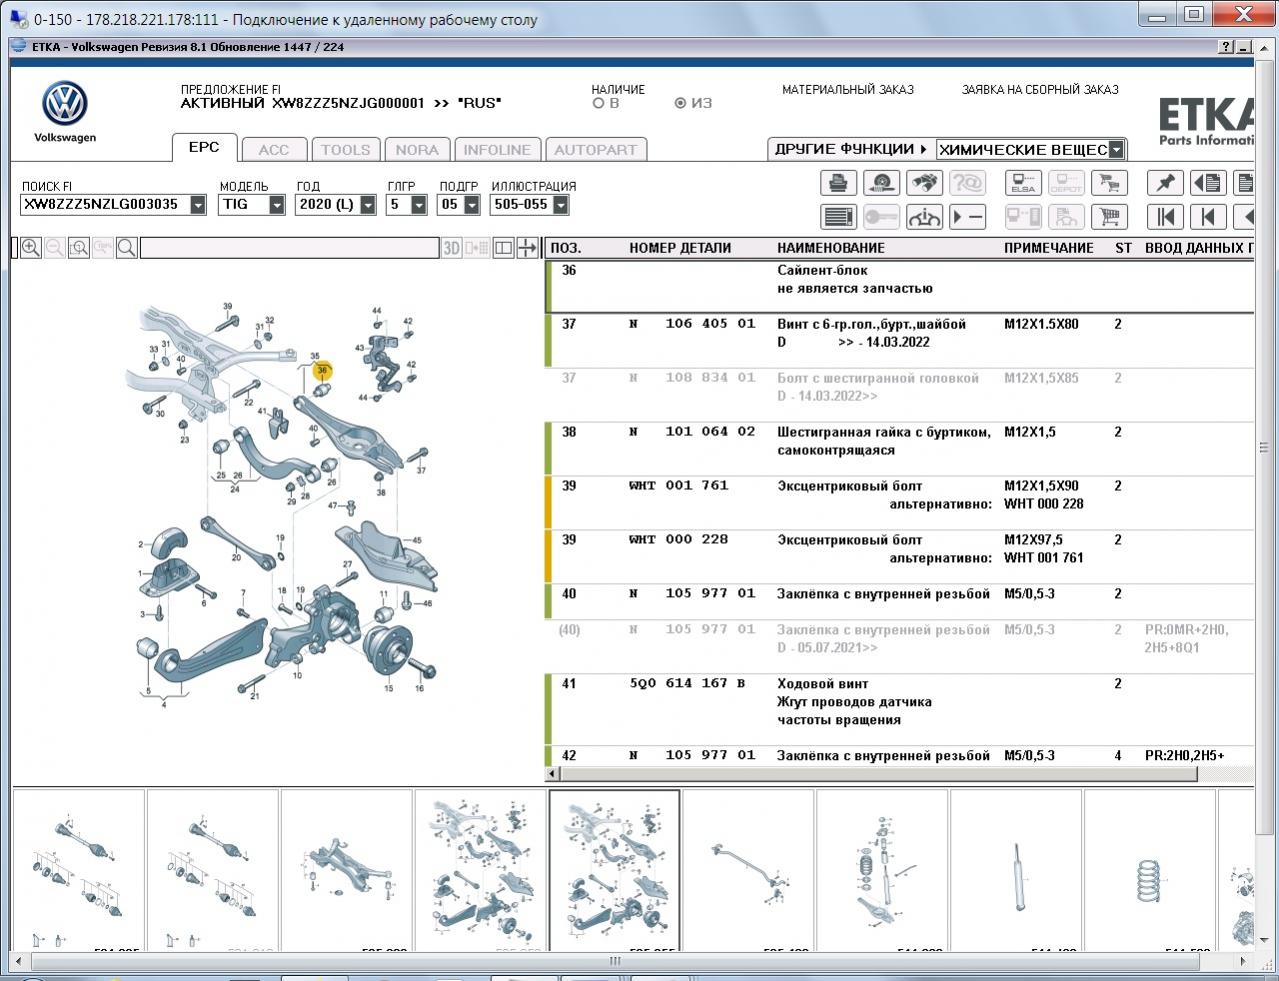Select the coil spring thumbnail
Viewport: 1279px width, 981px height.
coord(1150,868)
